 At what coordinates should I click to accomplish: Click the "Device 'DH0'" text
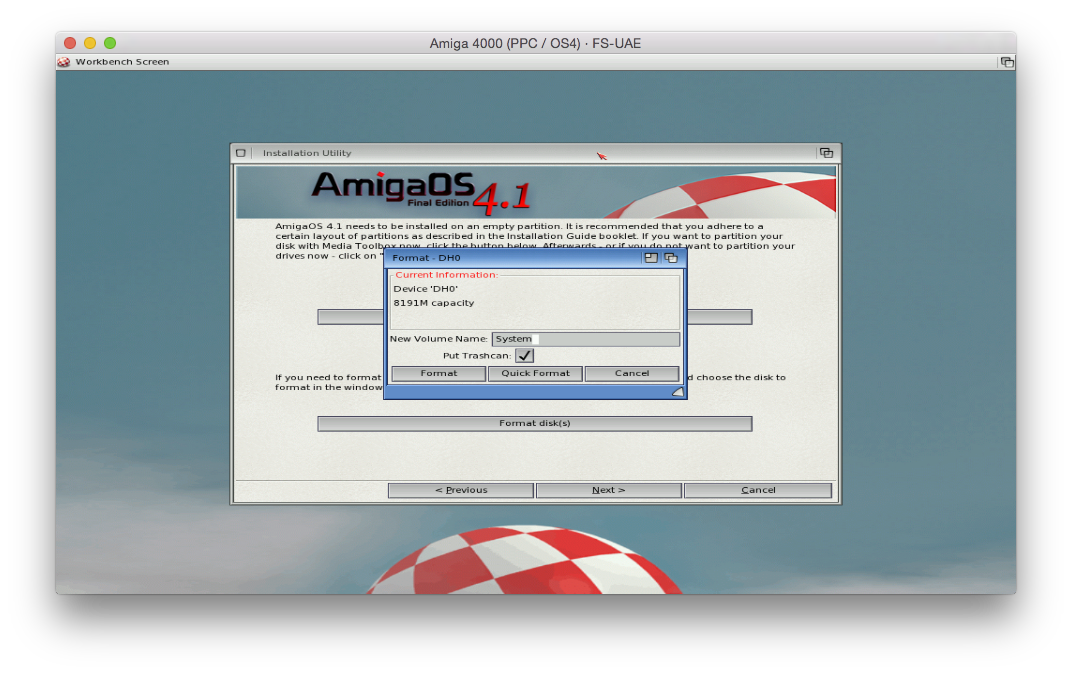point(425,289)
